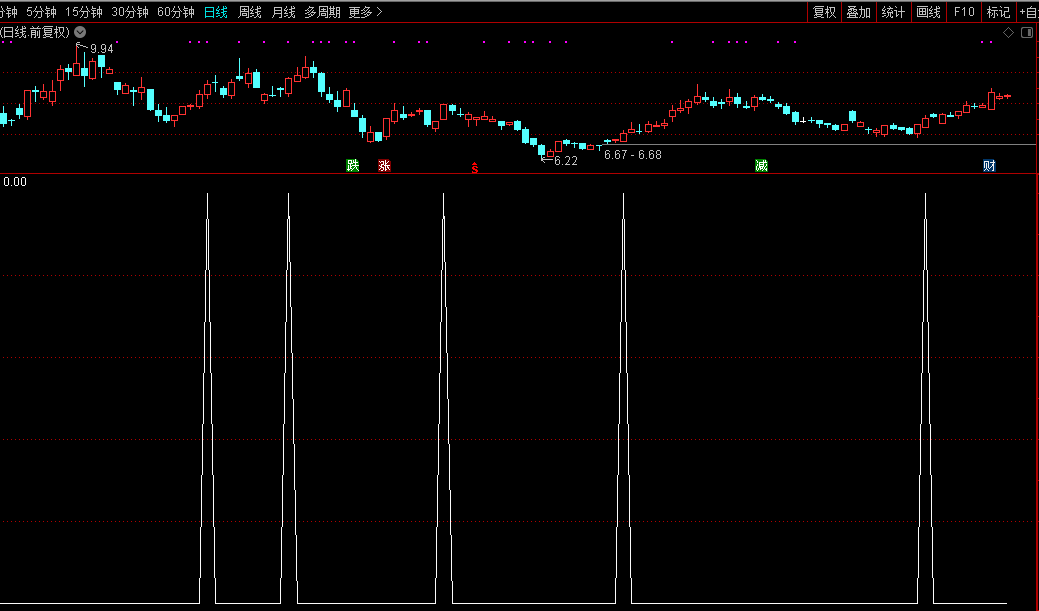Click the blue 财 financial report marker
The height and width of the screenshot is (611, 1039).
pyautogui.click(x=989, y=166)
